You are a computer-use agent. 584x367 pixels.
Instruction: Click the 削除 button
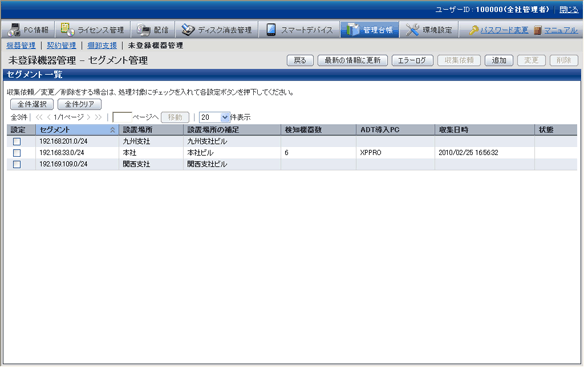(x=564, y=60)
